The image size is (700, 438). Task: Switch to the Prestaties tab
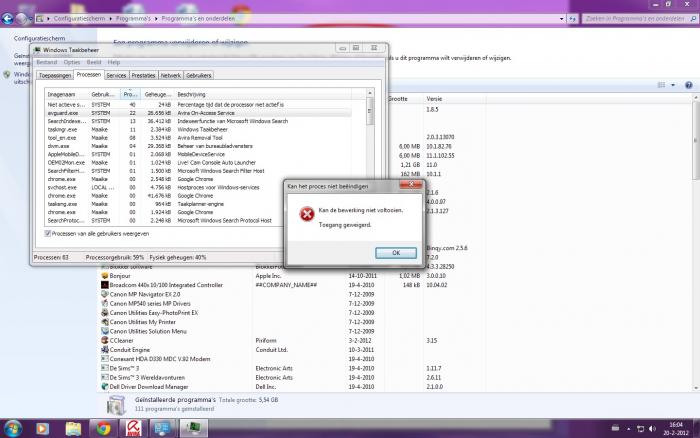tap(143, 75)
